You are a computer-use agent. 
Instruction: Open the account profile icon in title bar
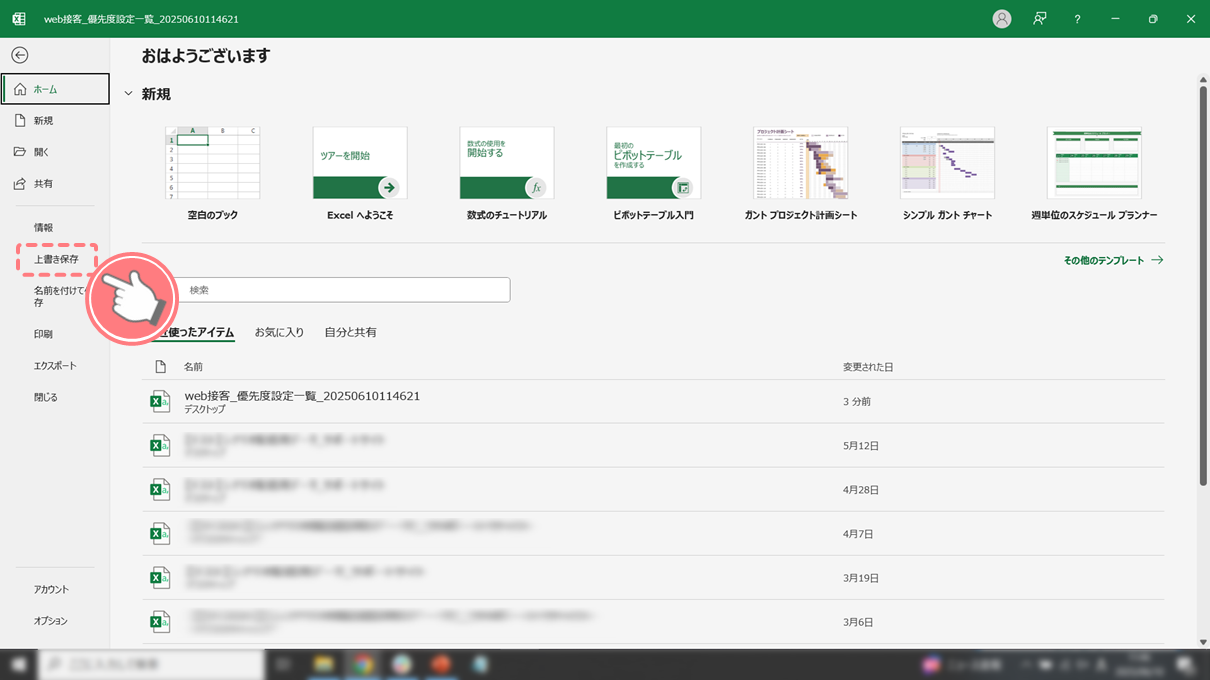1001,19
